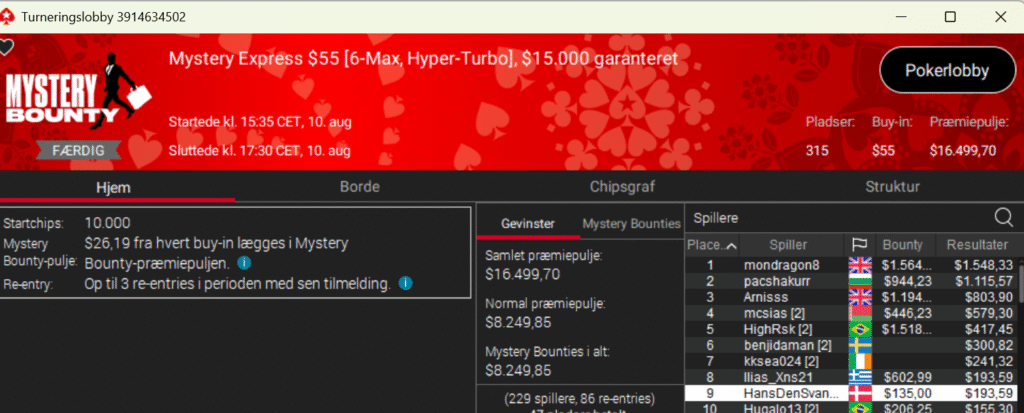
Task: Sort by the Place column header
Action: point(712,245)
